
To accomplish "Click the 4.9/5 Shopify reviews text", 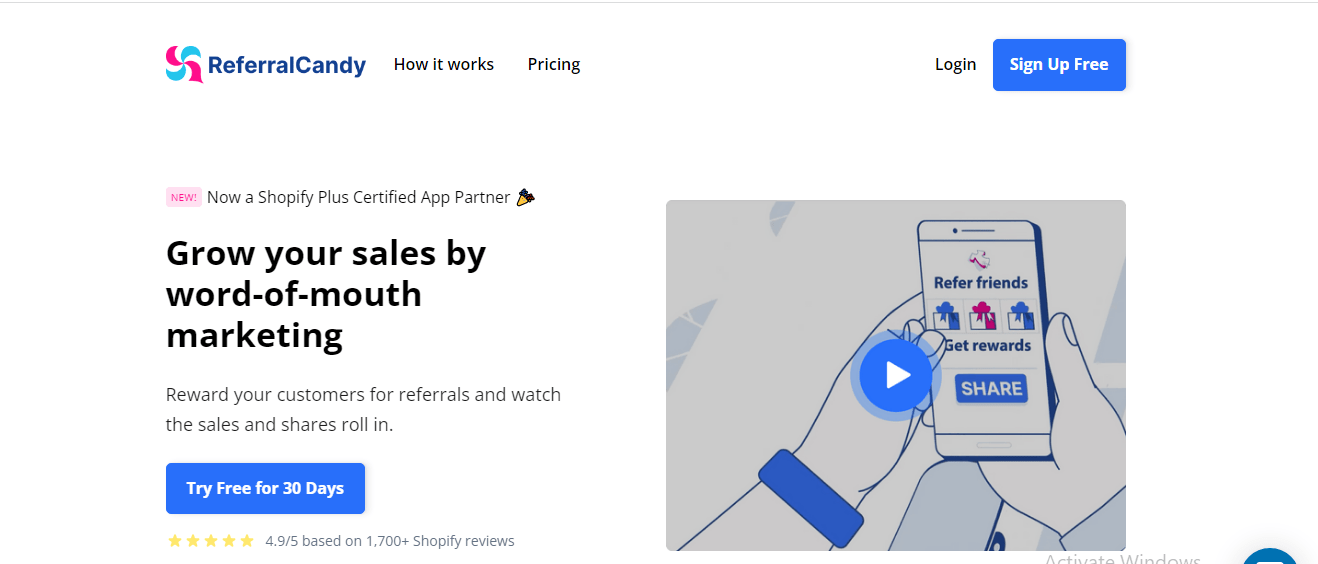I will [x=390, y=541].
